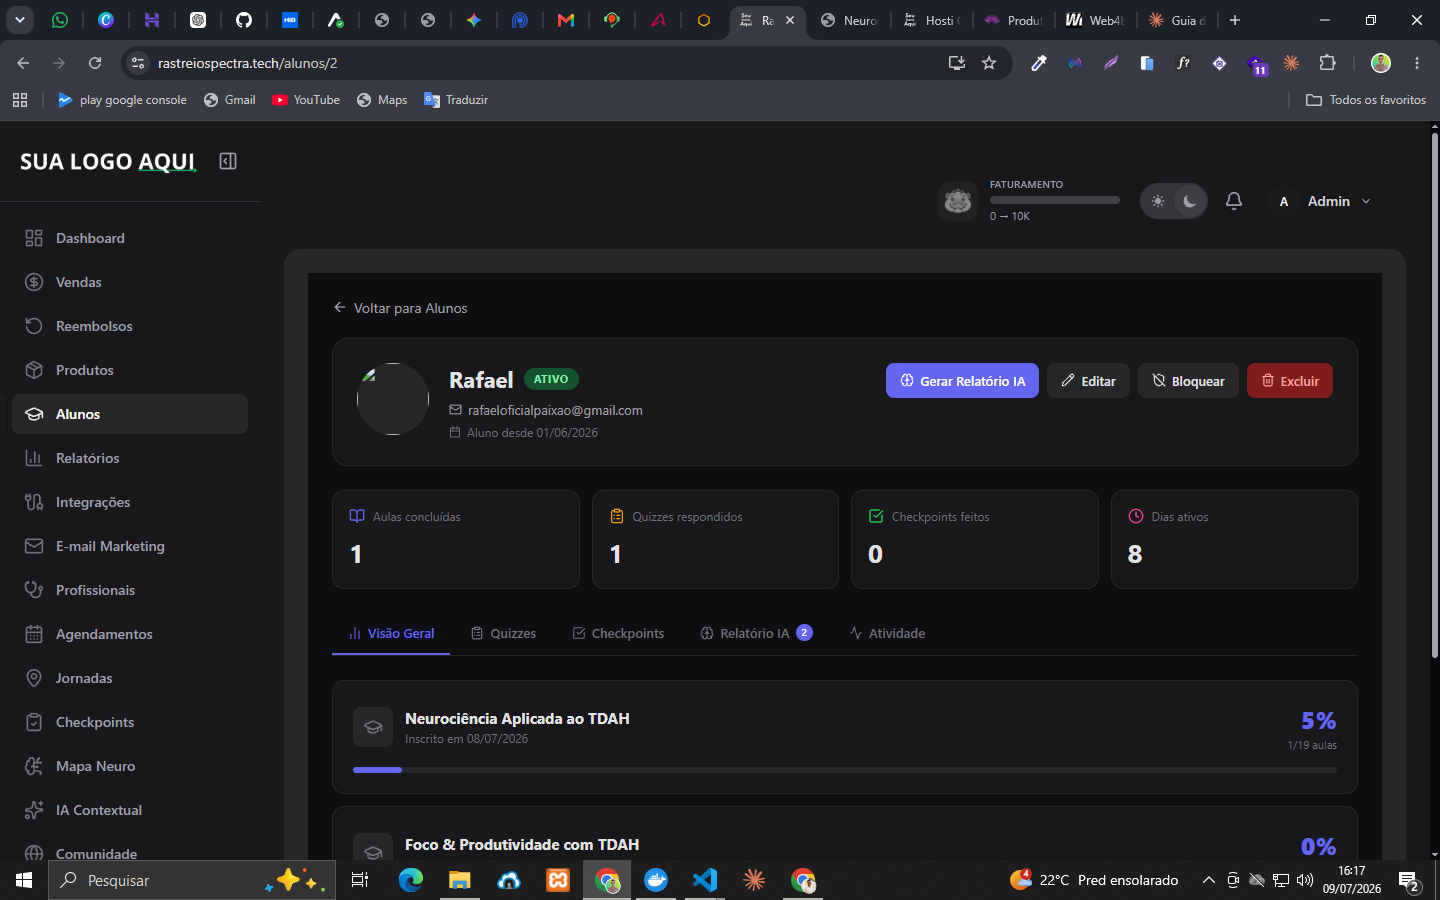The height and width of the screenshot is (900, 1440).
Task: Open Visual Studio Code from taskbar
Action: tap(705, 880)
